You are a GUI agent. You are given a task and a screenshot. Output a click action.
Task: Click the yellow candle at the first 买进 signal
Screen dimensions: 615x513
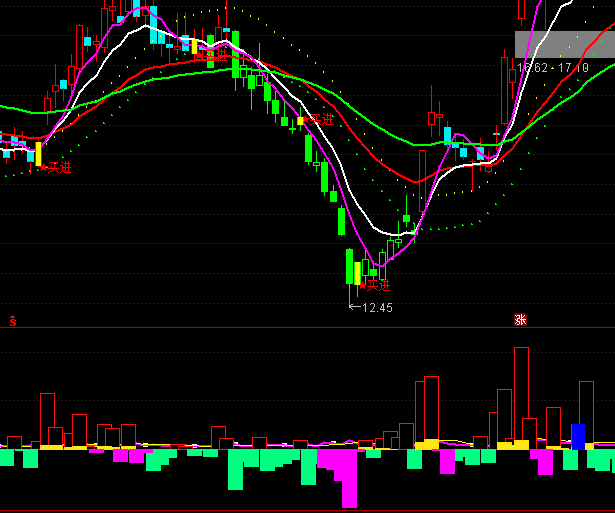38,153
